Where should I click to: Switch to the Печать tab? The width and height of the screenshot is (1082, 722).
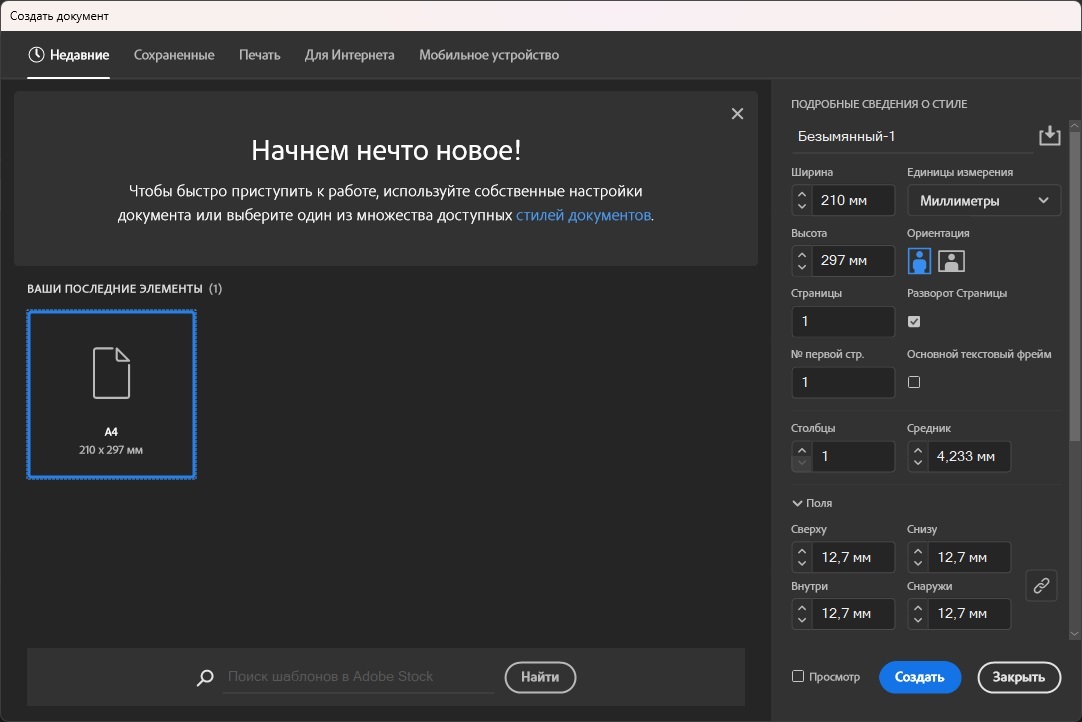point(259,55)
